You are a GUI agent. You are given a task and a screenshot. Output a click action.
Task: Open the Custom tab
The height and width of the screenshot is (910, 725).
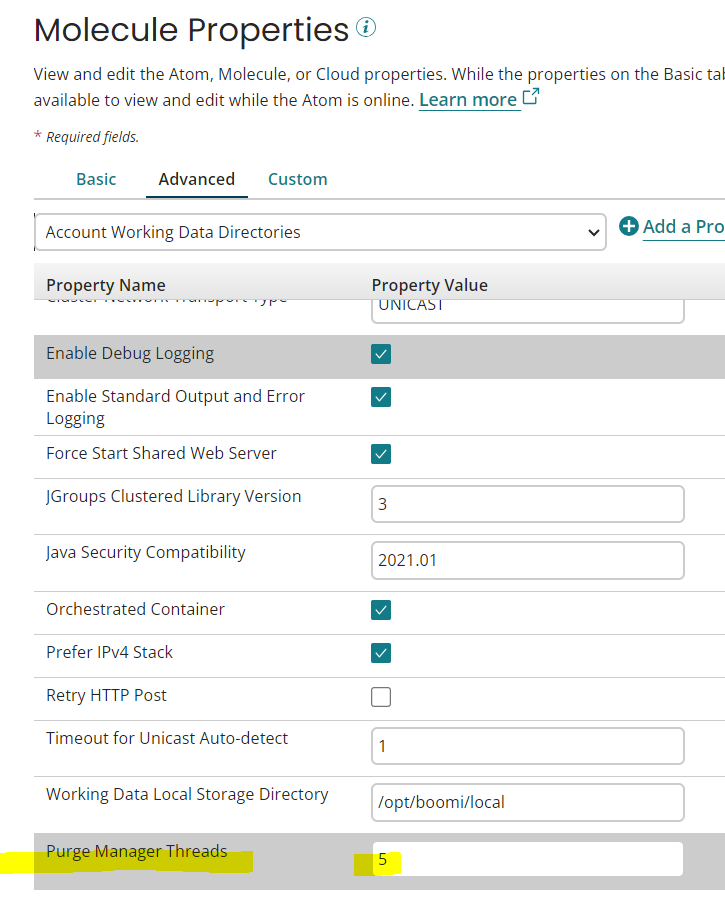coord(297,179)
